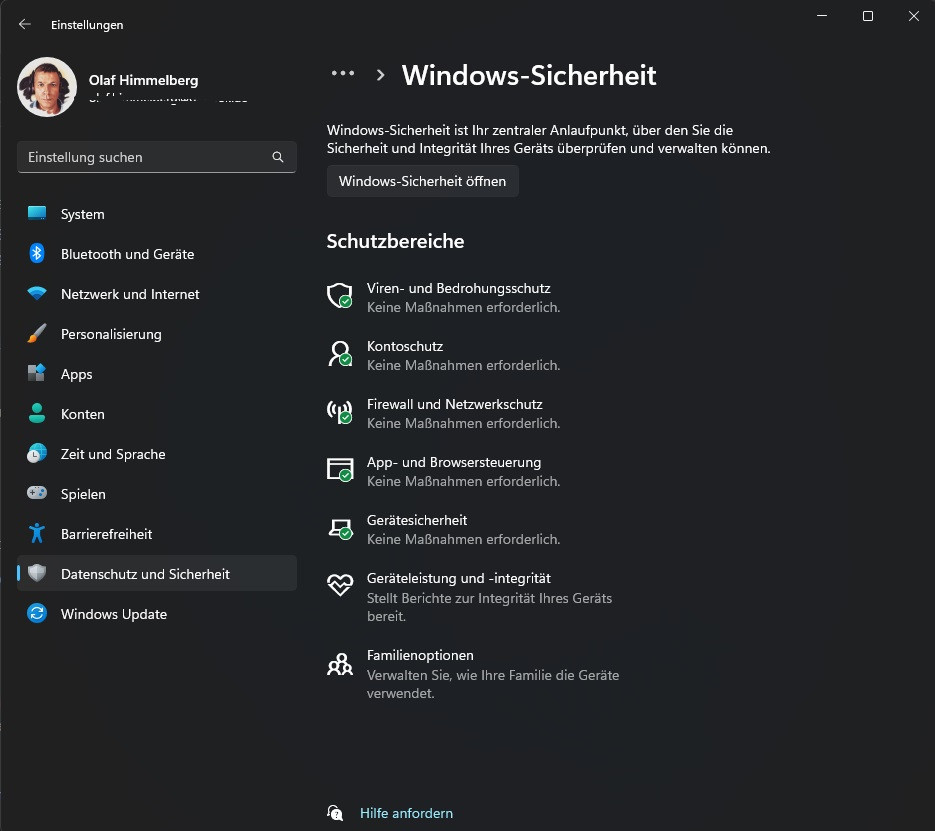Click the Bluetooth icon in sidebar

tap(37, 253)
